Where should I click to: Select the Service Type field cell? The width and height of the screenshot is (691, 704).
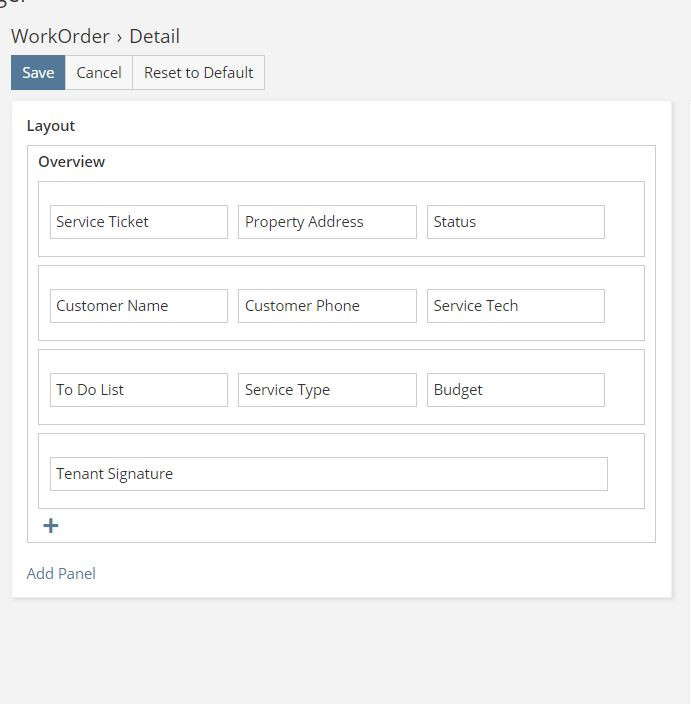coord(327,390)
